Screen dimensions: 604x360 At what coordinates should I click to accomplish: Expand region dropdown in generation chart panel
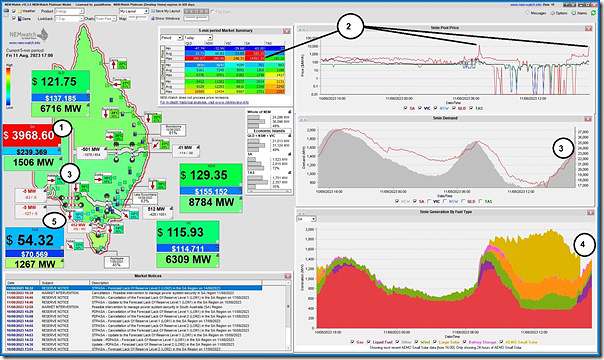tap(306, 219)
